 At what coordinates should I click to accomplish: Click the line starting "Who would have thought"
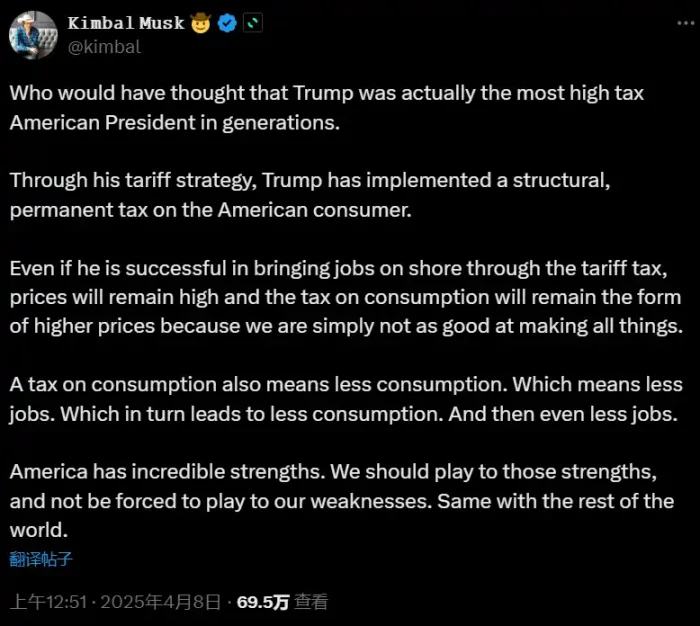tap(326, 93)
